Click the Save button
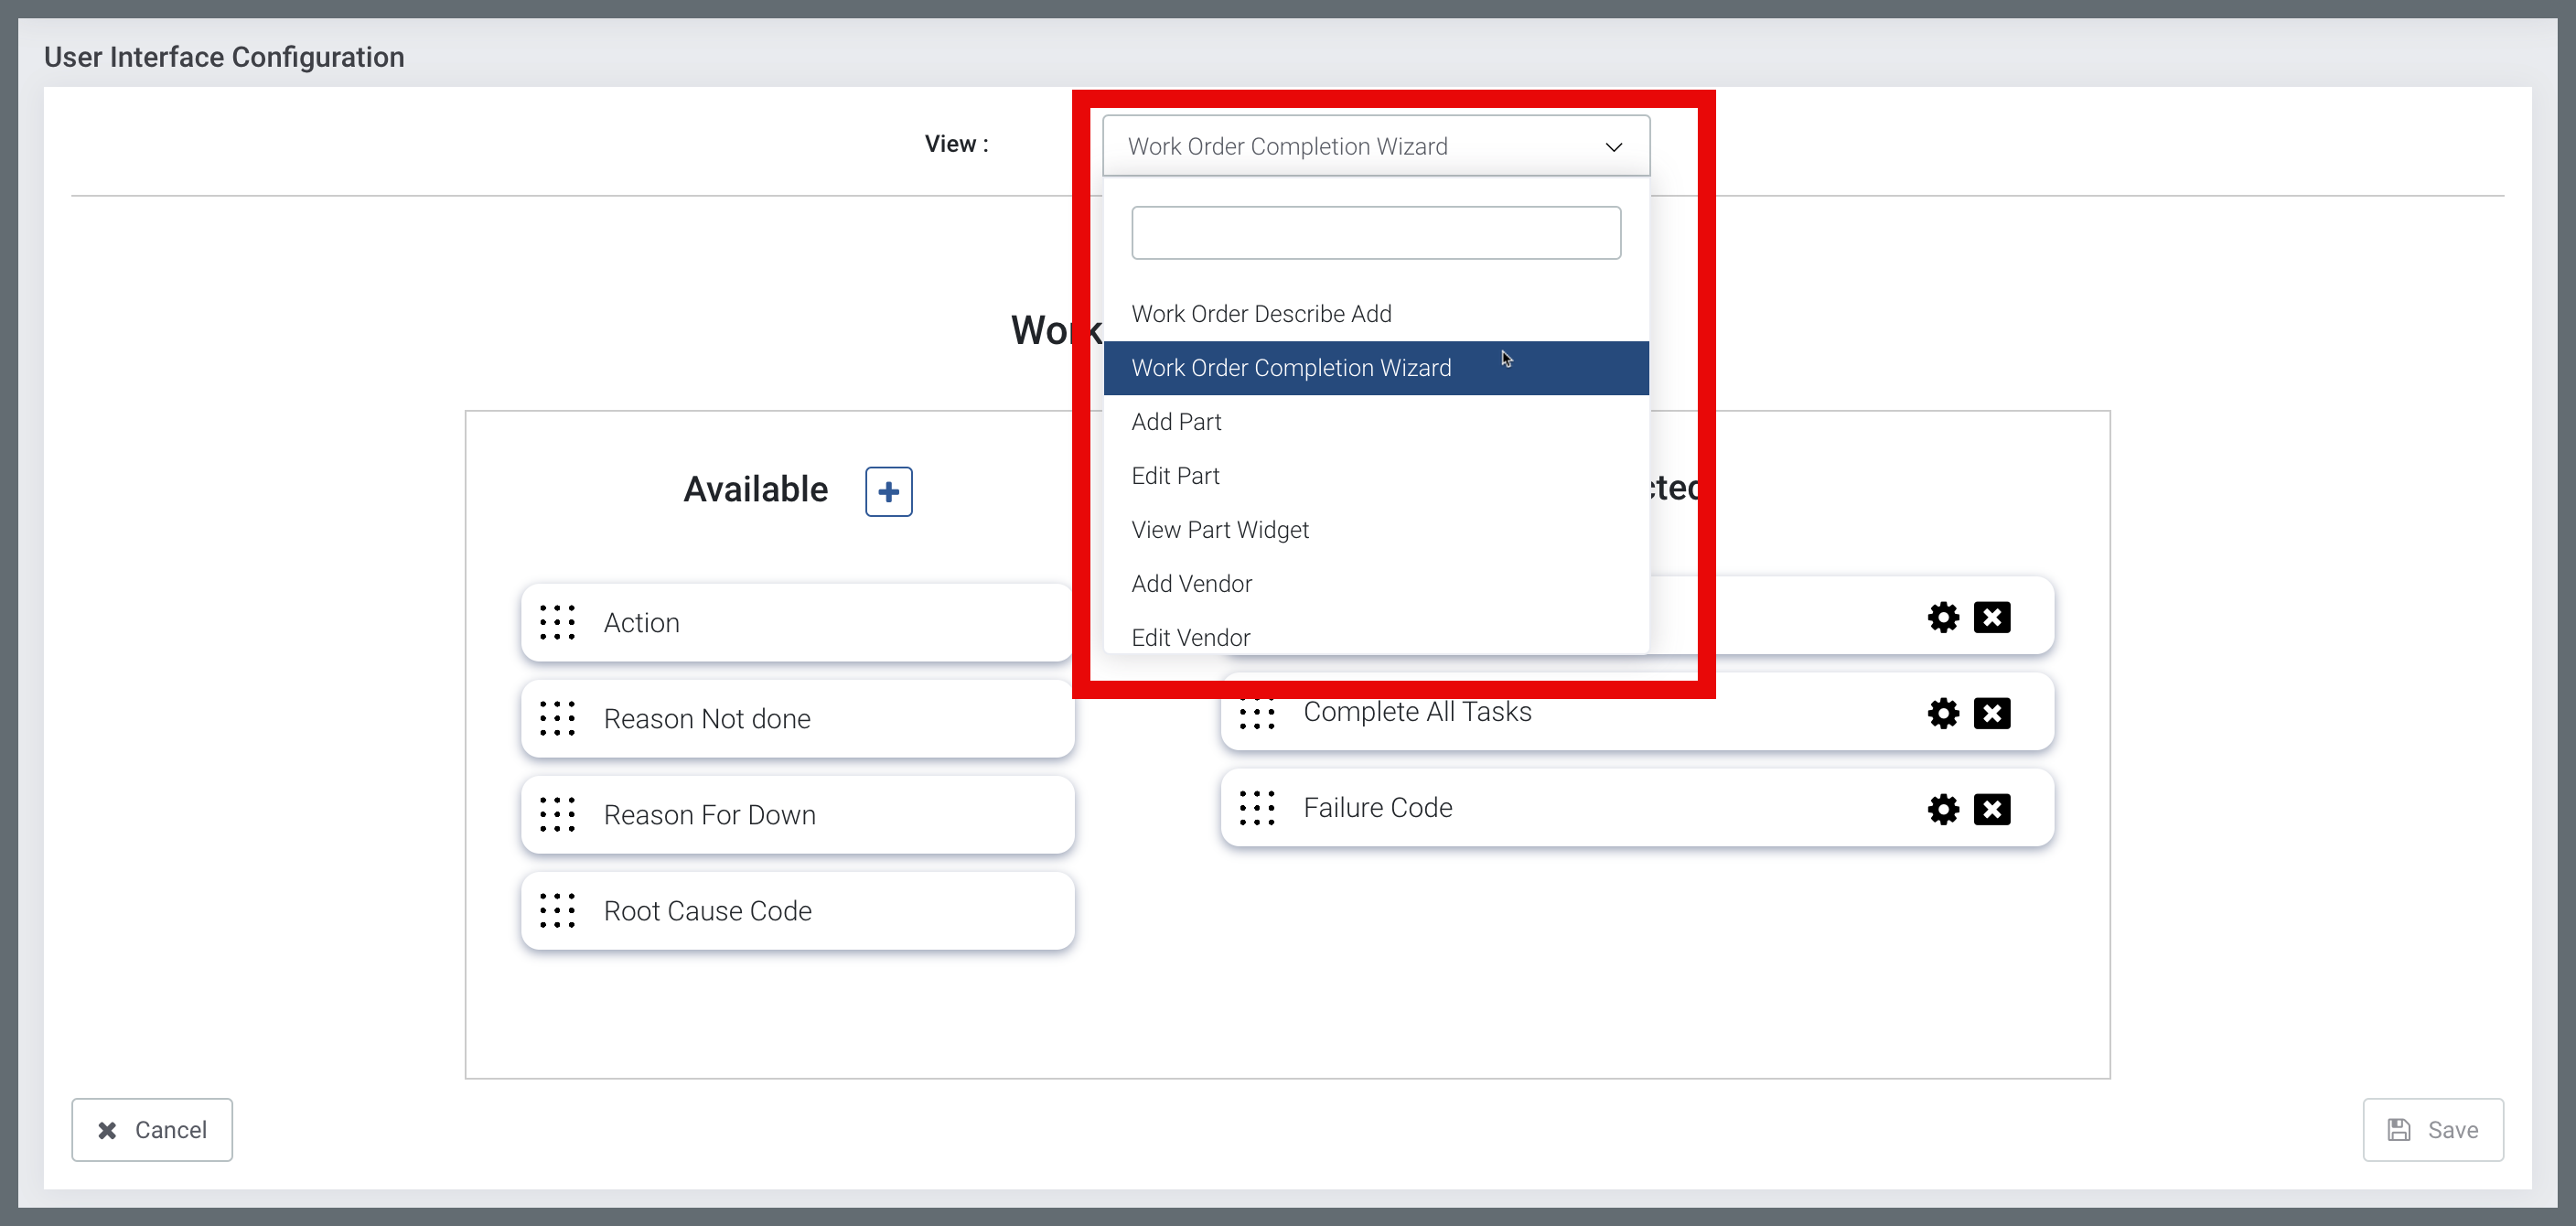The width and height of the screenshot is (2576, 1226). pyautogui.click(x=2432, y=1130)
